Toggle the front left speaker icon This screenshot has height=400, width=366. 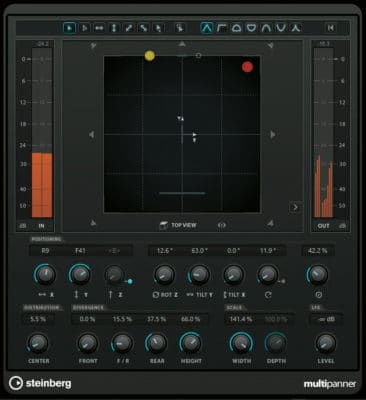(x=93, y=45)
